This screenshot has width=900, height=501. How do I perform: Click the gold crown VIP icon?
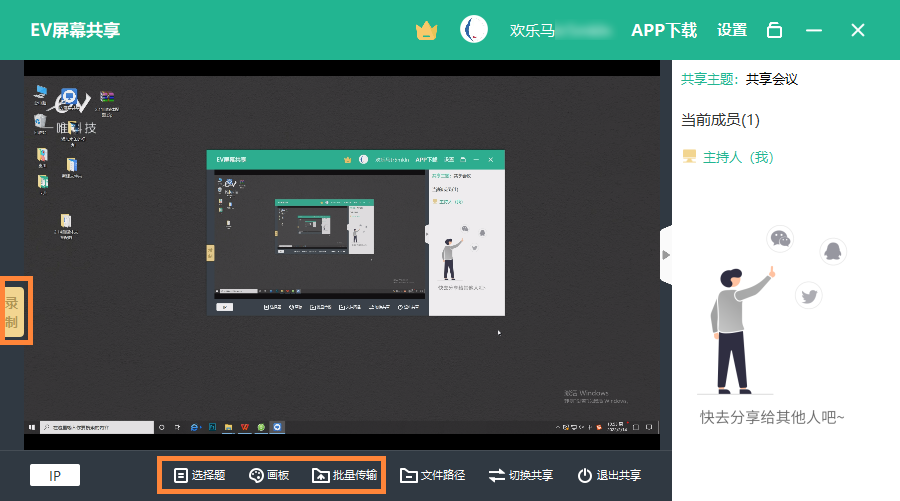(427, 30)
